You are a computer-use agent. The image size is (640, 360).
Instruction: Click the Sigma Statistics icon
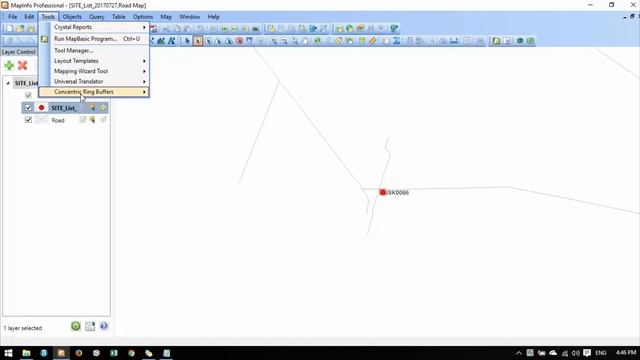[x=396, y=41]
